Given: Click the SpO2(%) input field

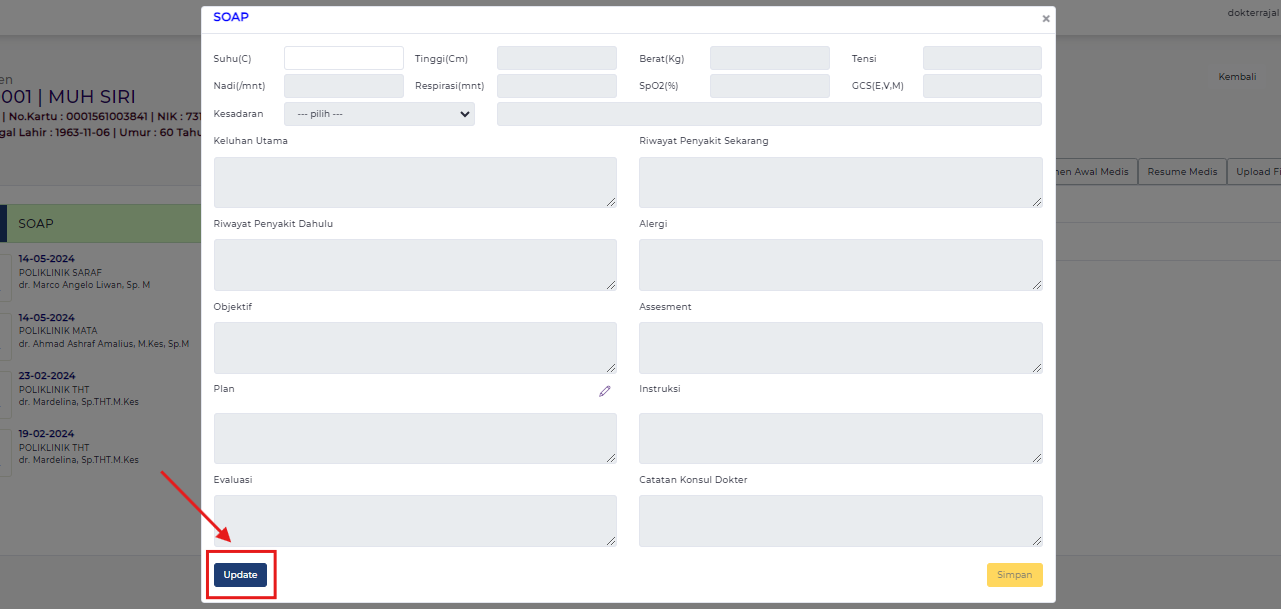Looking at the screenshot, I should coord(769,85).
